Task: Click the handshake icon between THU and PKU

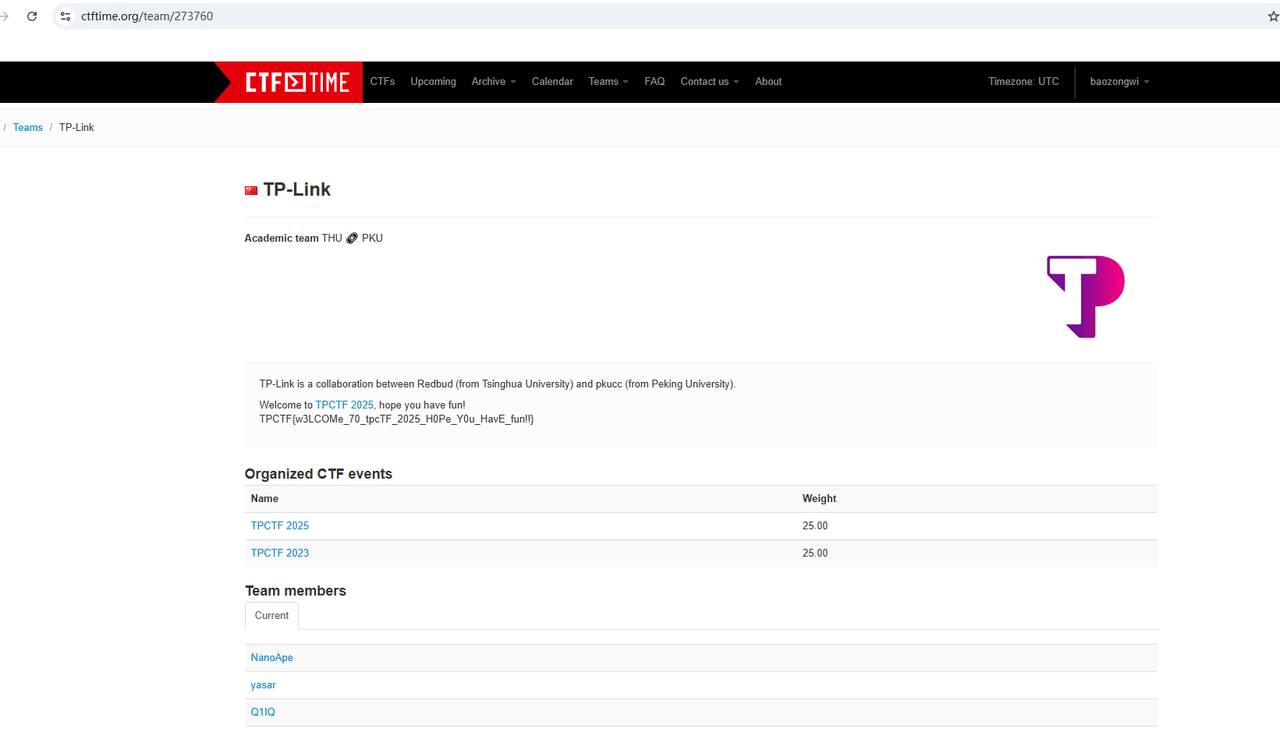Action: [352, 239]
